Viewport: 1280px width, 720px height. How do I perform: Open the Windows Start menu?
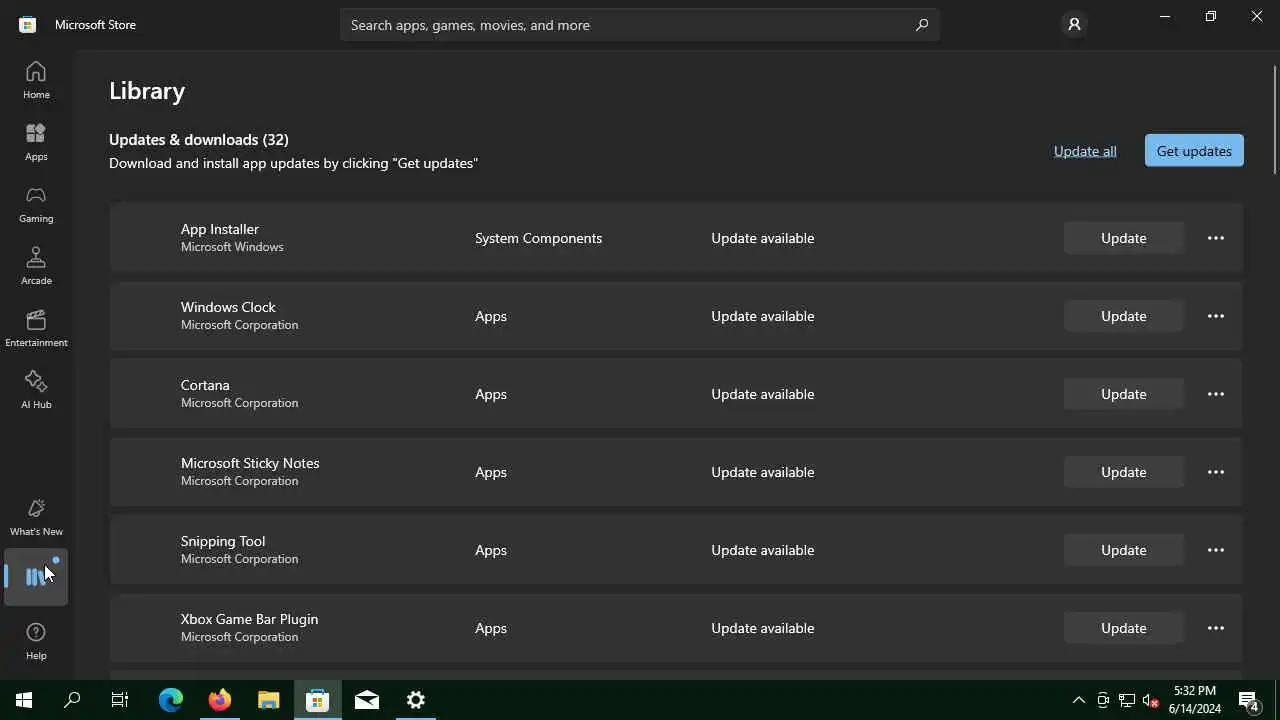[x=24, y=700]
